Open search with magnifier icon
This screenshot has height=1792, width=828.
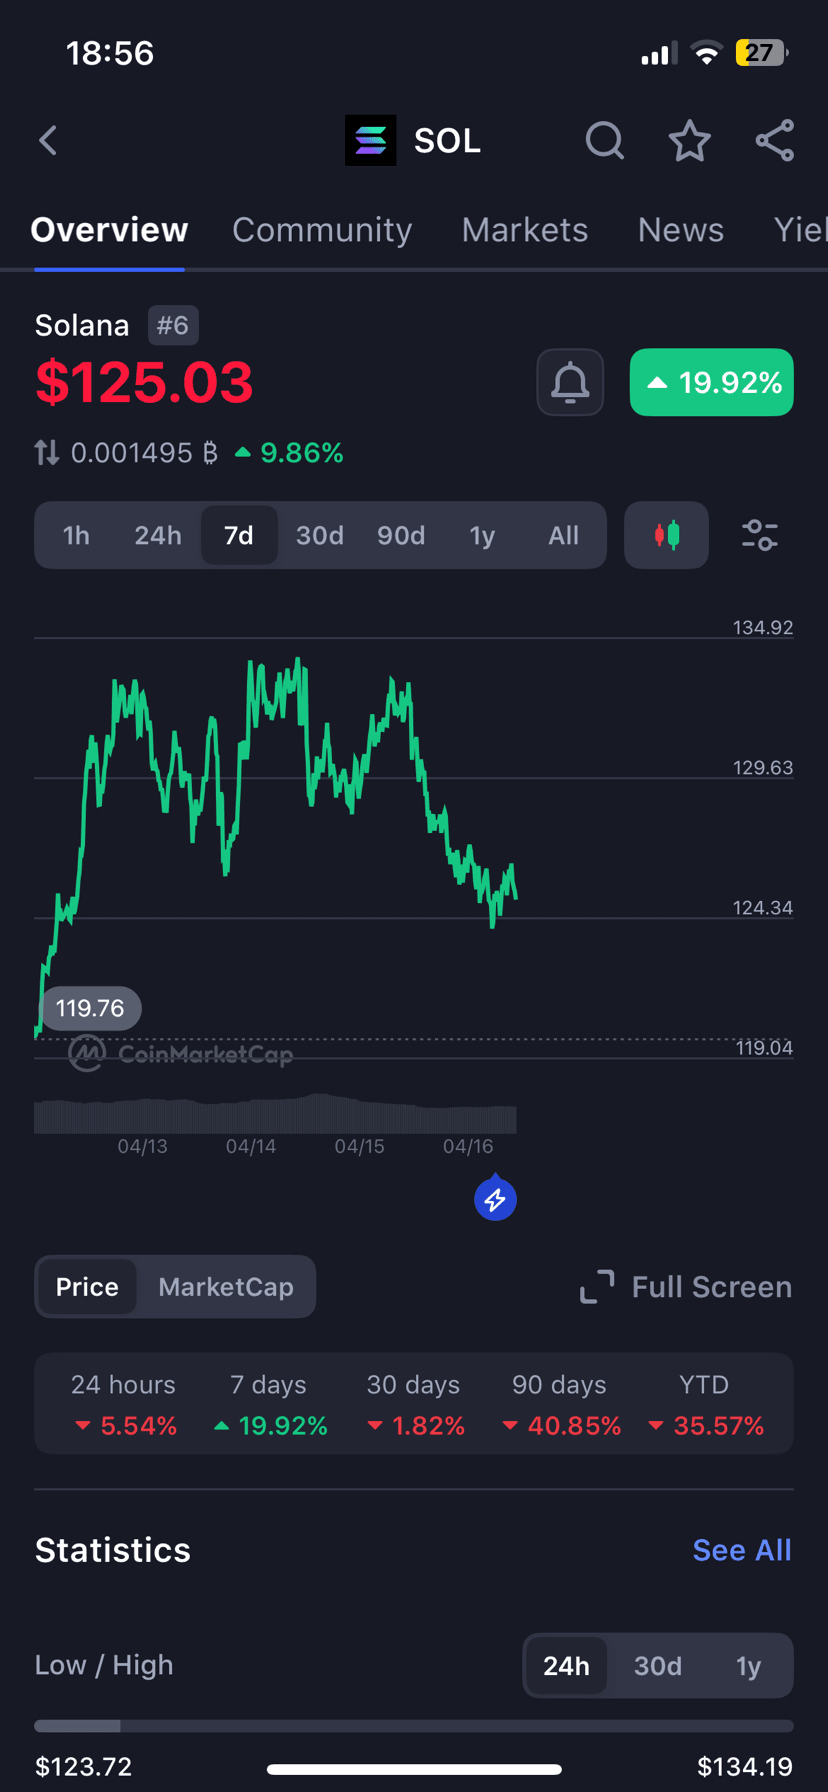coord(604,141)
